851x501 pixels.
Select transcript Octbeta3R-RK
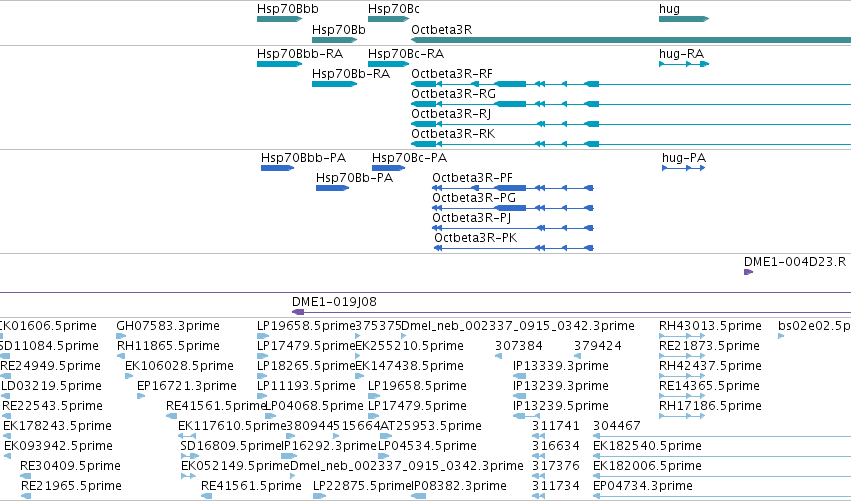631,144
